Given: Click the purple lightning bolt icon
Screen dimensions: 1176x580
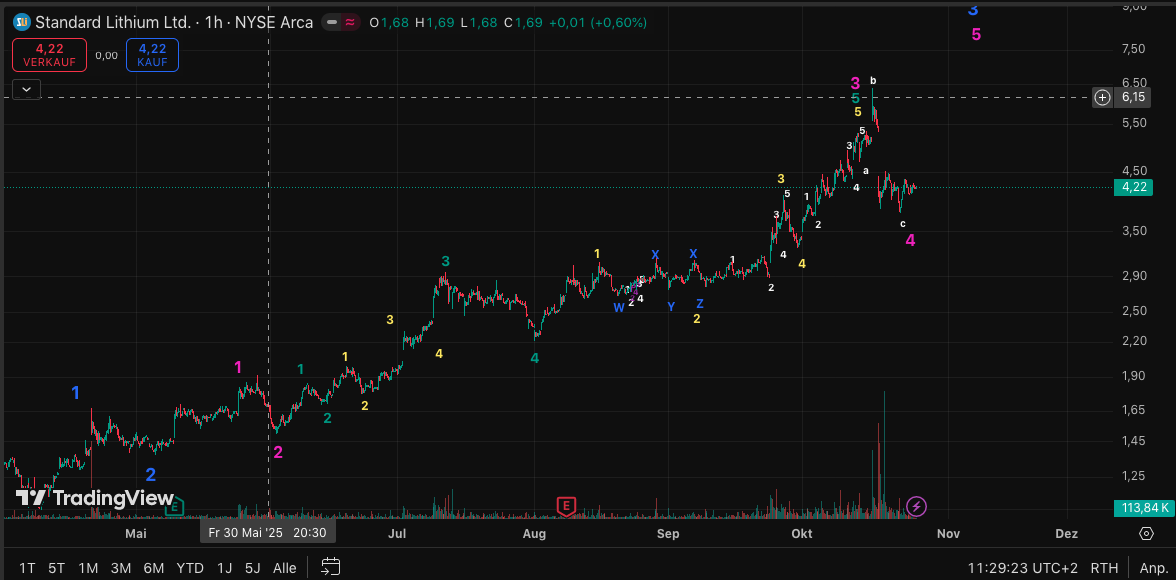Looking at the screenshot, I should click(x=916, y=507).
